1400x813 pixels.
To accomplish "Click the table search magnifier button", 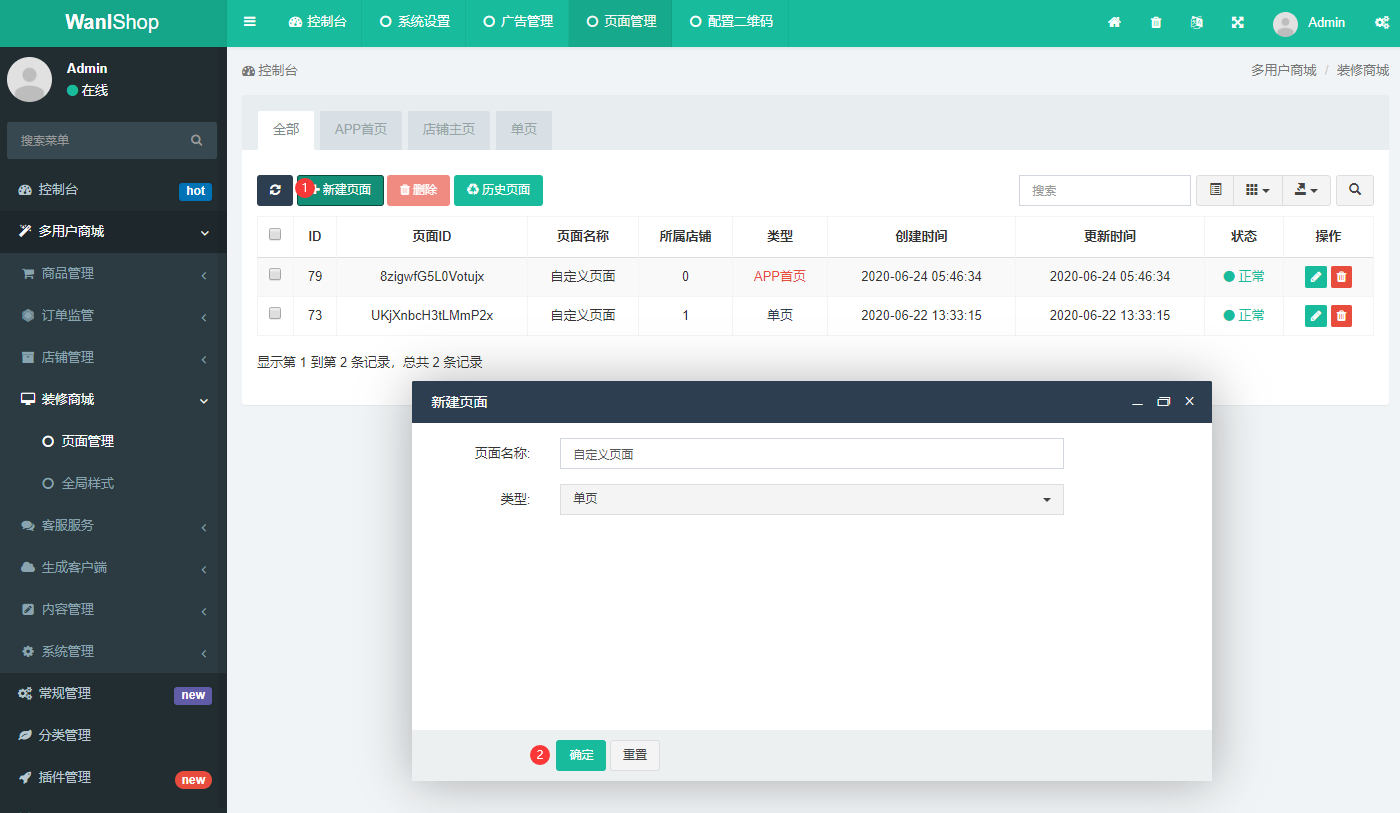I will [x=1355, y=190].
